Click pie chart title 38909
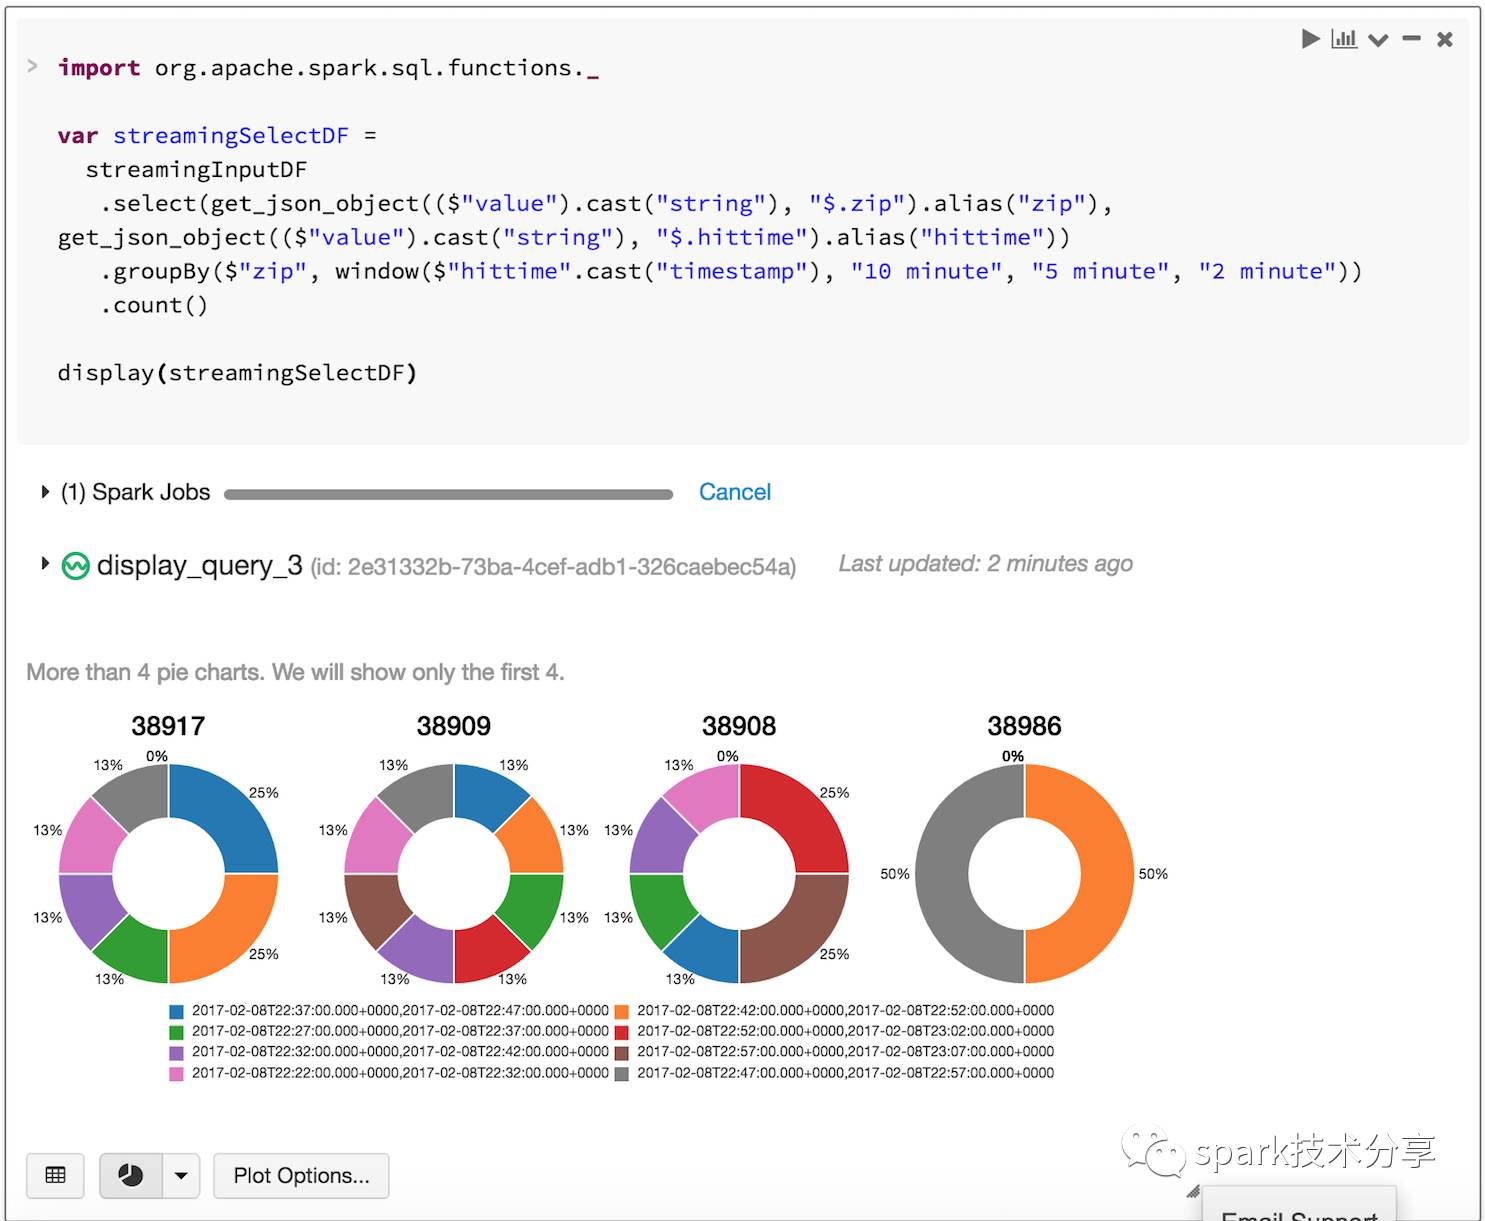Viewport: 1485px width, 1221px height. (454, 726)
